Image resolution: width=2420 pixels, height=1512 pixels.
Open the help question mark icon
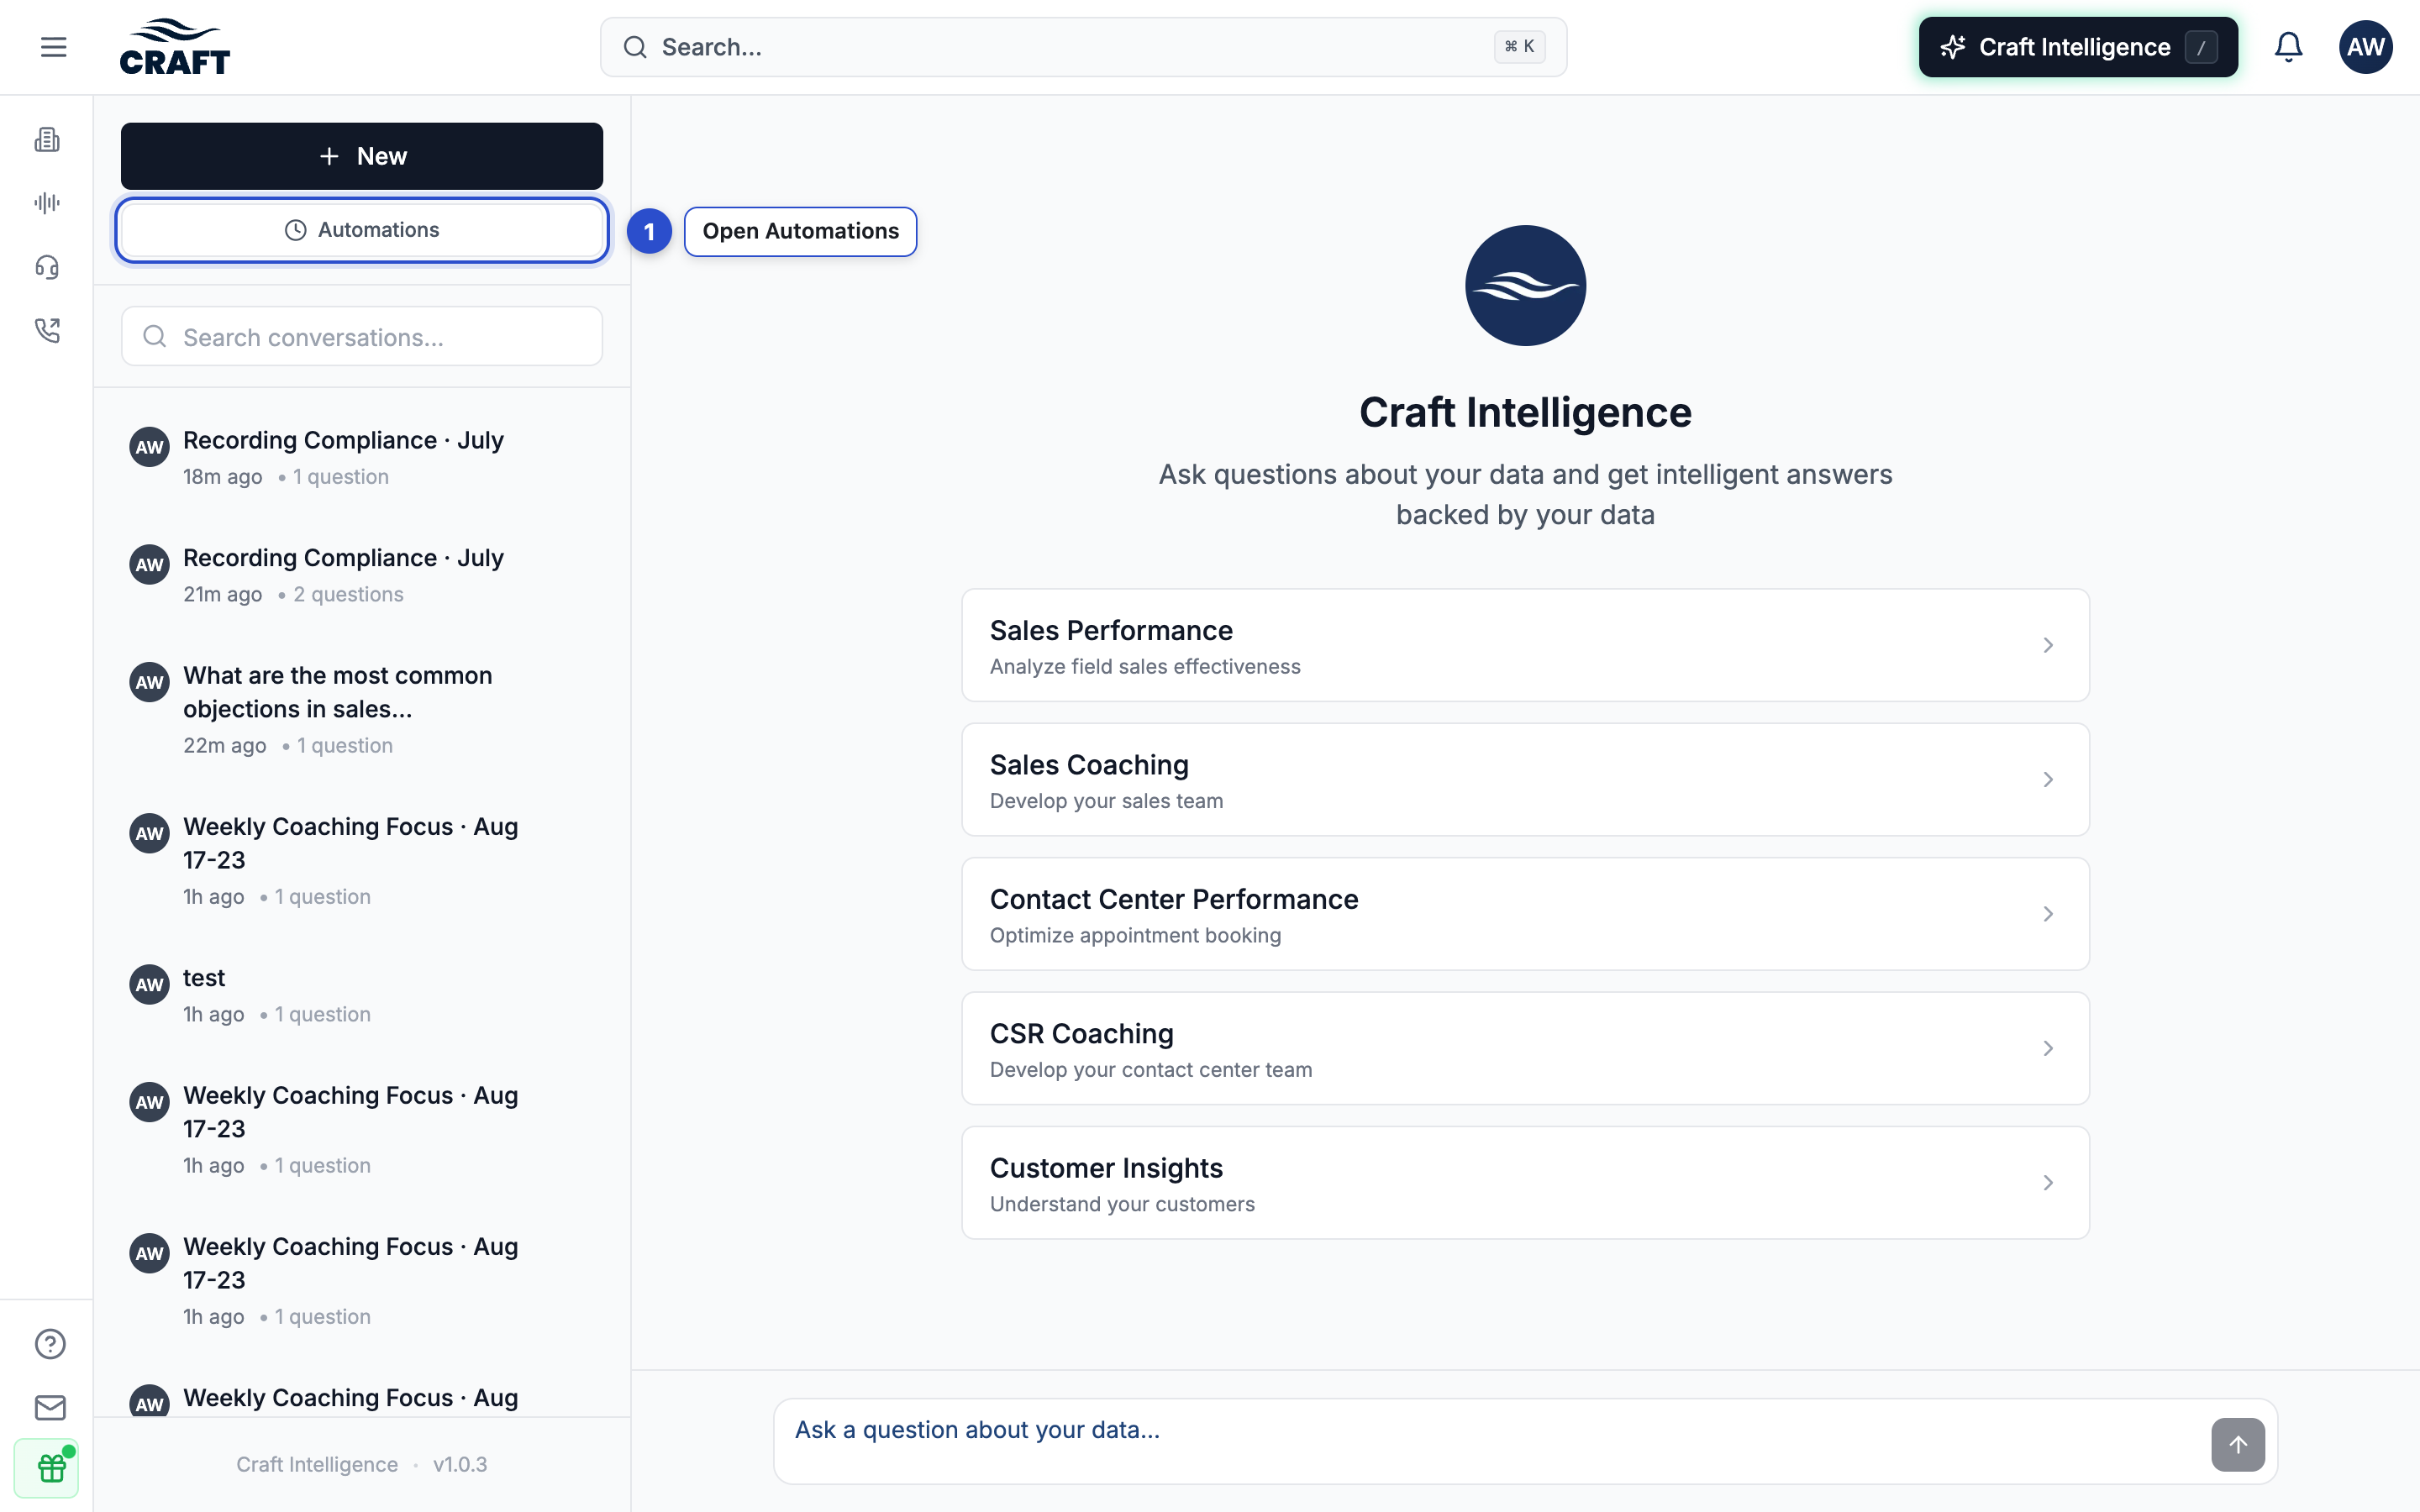50,1344
